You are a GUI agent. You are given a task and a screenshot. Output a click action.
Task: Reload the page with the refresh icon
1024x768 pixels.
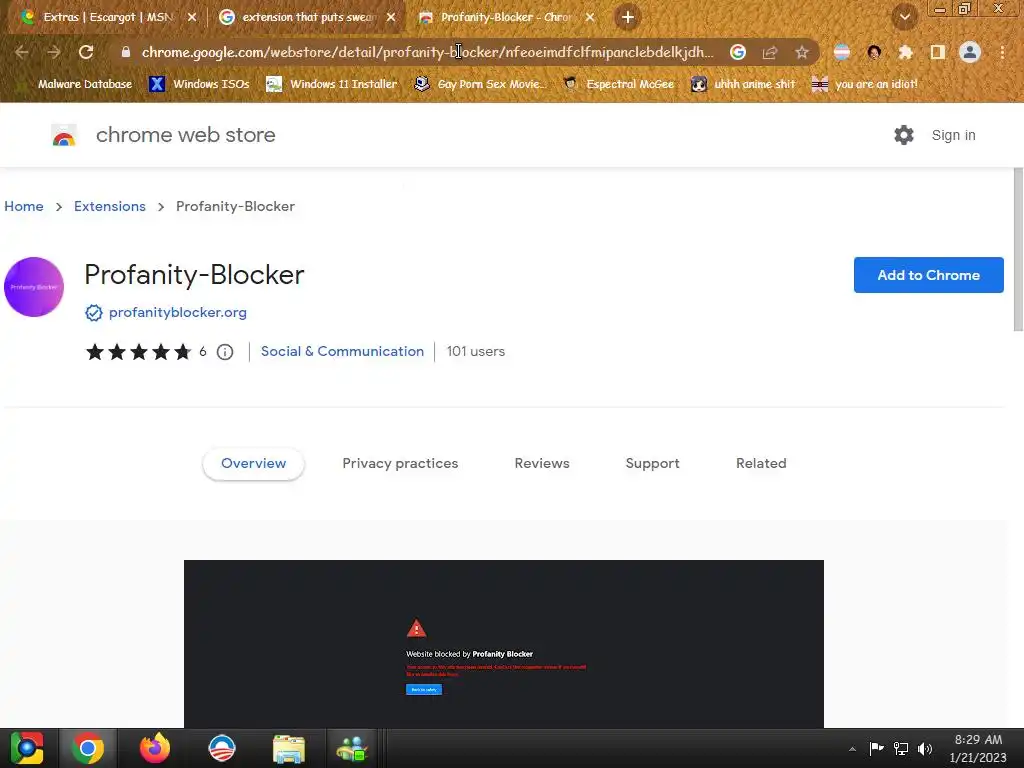86,52
